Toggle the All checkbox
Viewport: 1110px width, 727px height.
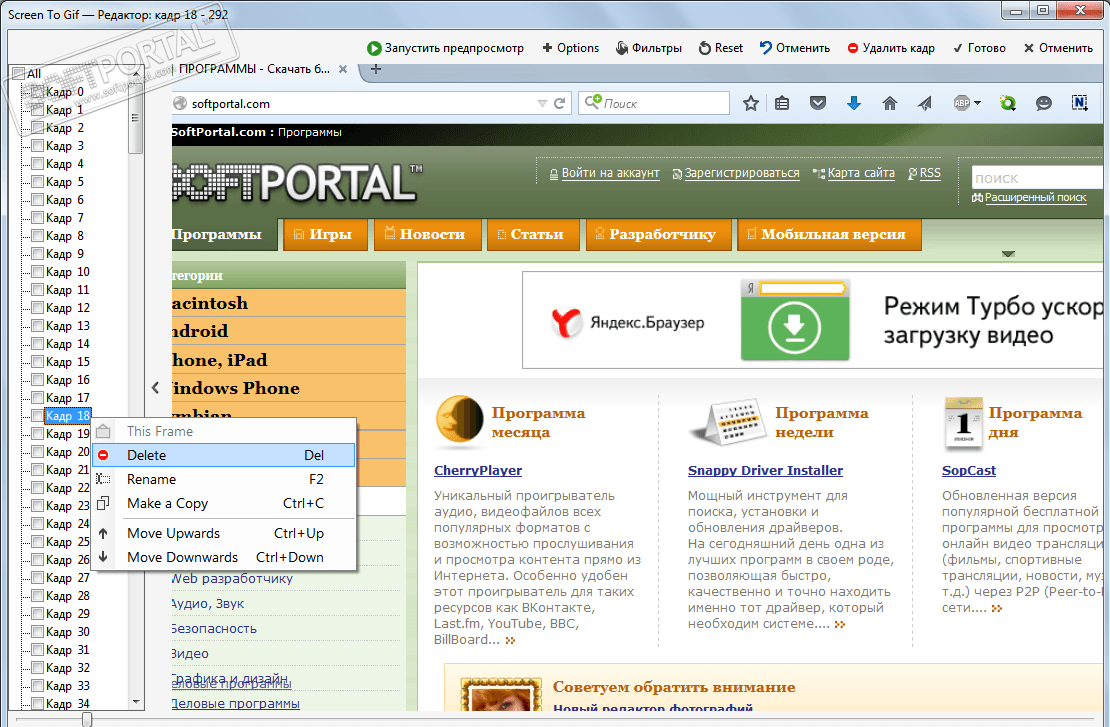(19, 74)
